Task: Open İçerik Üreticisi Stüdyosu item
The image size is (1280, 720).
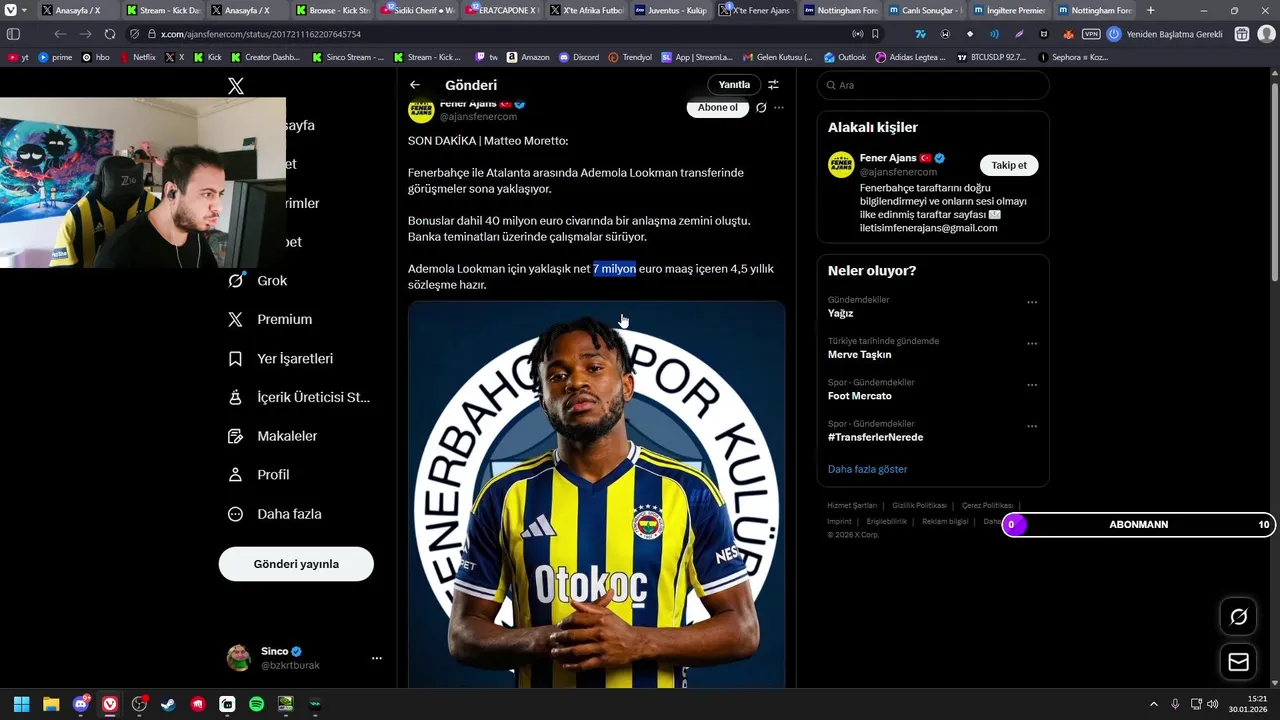Action: point(299,397)
